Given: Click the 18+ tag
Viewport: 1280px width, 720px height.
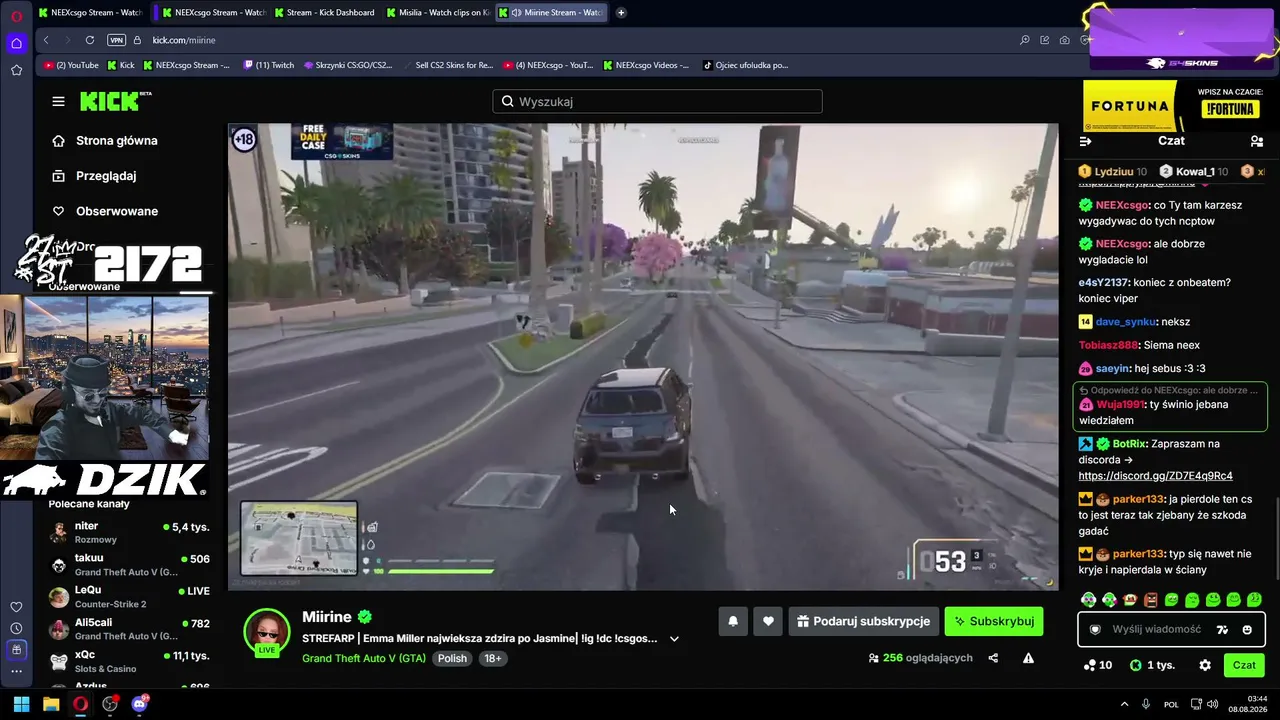Looking at the screenshot, I should [x=493, y=658].
